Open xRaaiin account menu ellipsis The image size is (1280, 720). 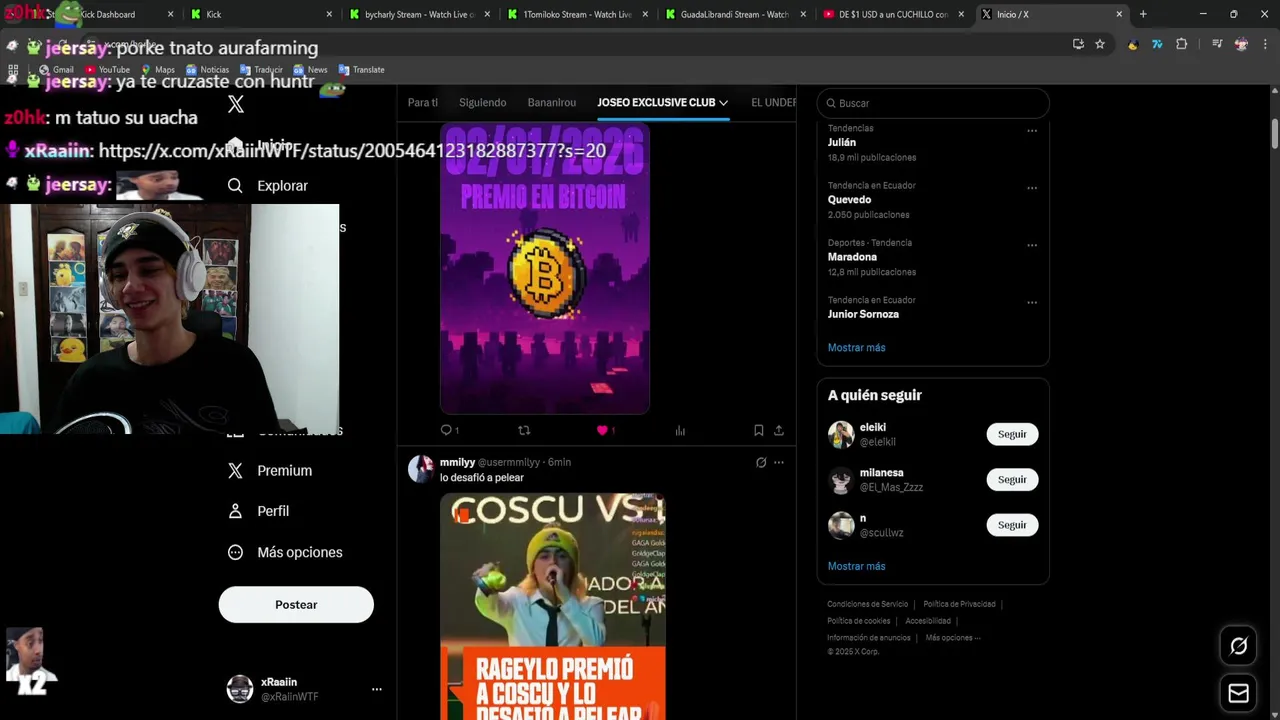click(x=377, y=689)
